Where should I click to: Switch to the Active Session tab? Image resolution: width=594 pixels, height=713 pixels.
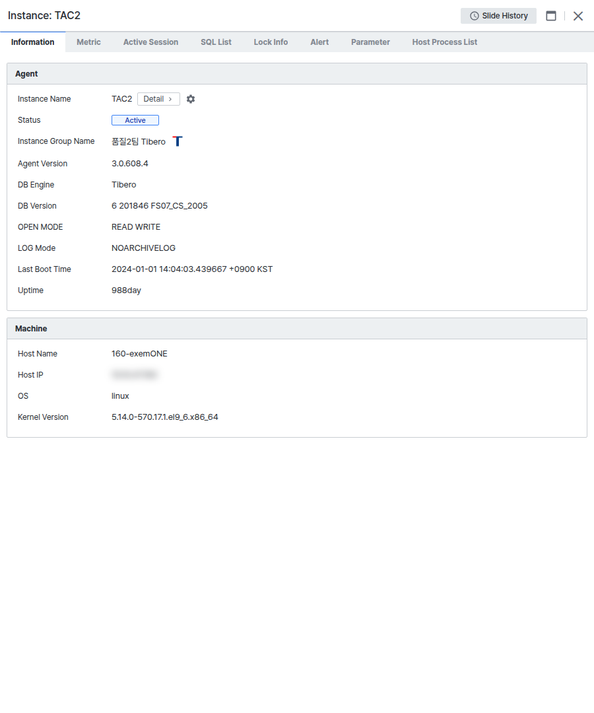coord(151,42)
